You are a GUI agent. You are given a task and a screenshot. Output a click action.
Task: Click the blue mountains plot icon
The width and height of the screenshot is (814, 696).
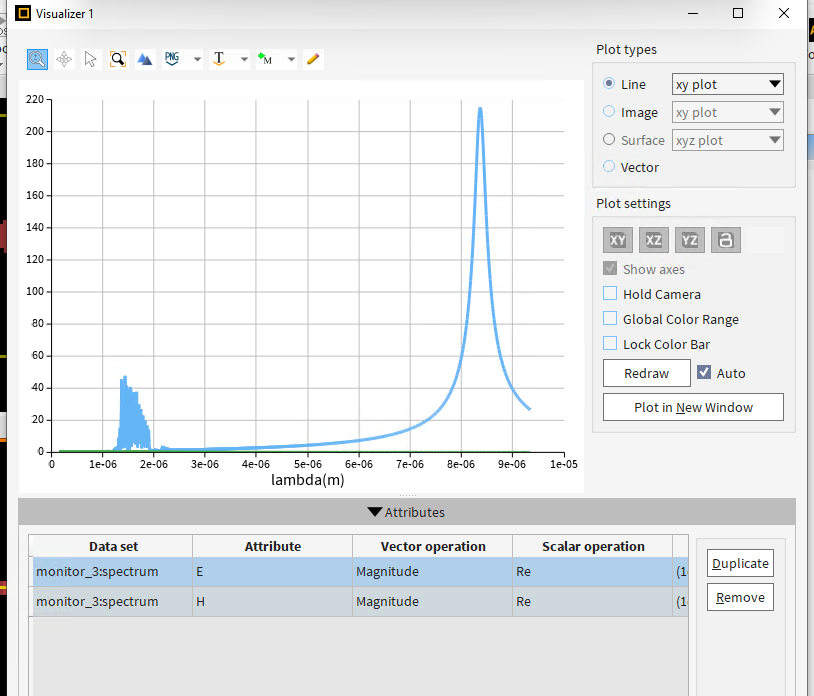[145, 59]
